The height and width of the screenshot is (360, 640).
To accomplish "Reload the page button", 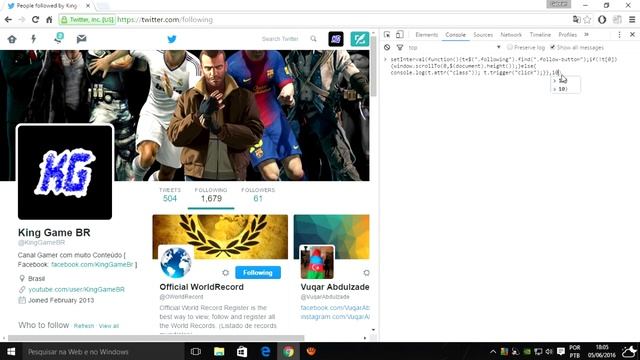I will (36, 20).
